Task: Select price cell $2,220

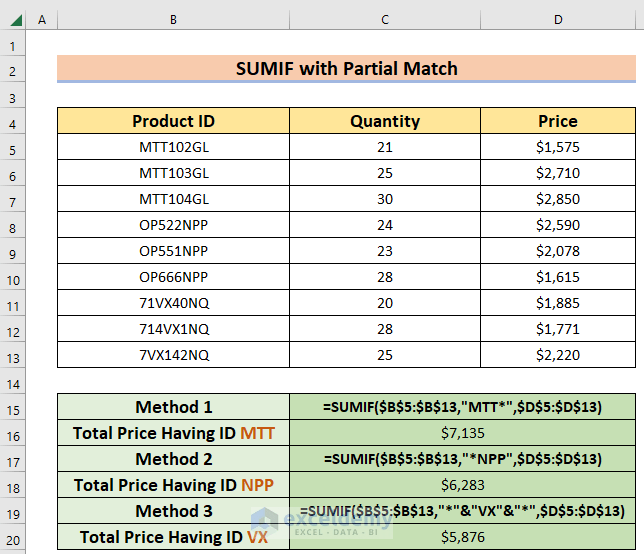Action: click(558, 355)
